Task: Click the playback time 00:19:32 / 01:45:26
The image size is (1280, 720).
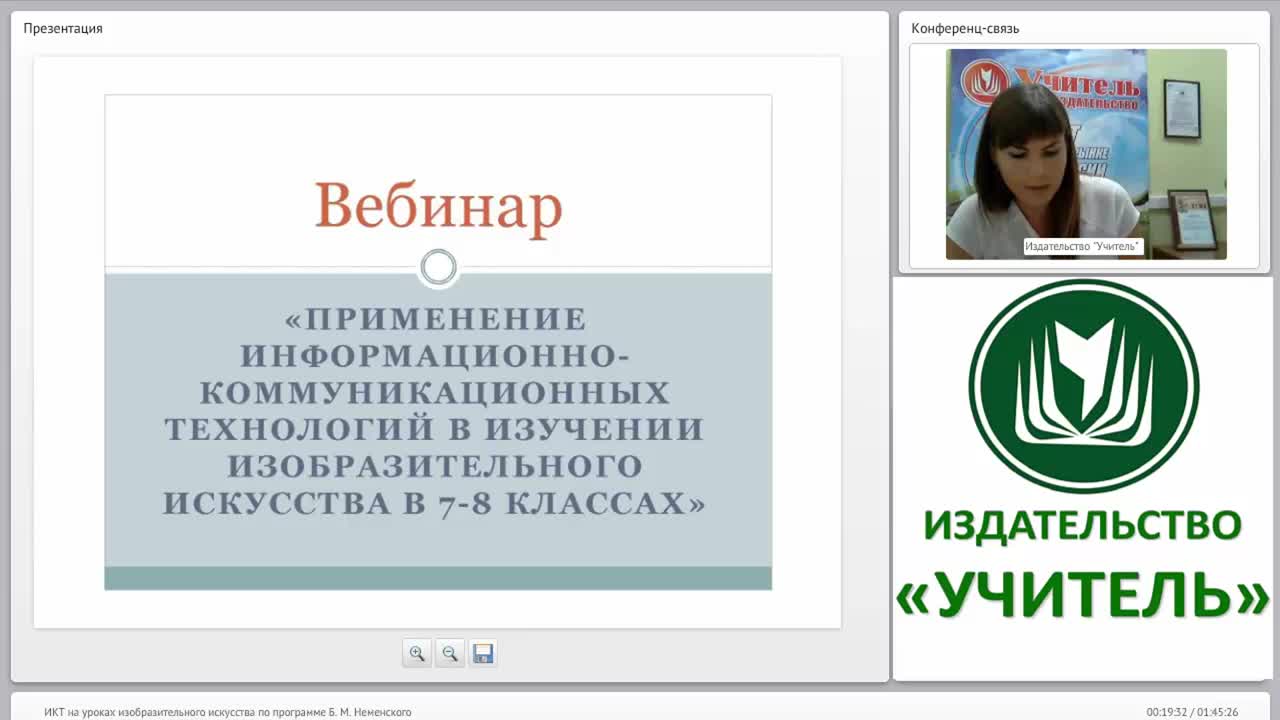Action: tap(1192, 712)
